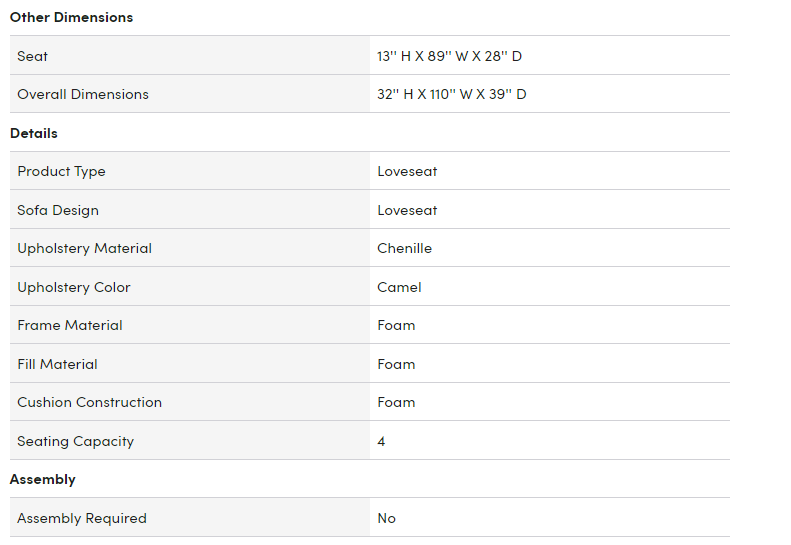Select the Cushion Construction label
The image size is (791, 545).
(x=89, y=402)
